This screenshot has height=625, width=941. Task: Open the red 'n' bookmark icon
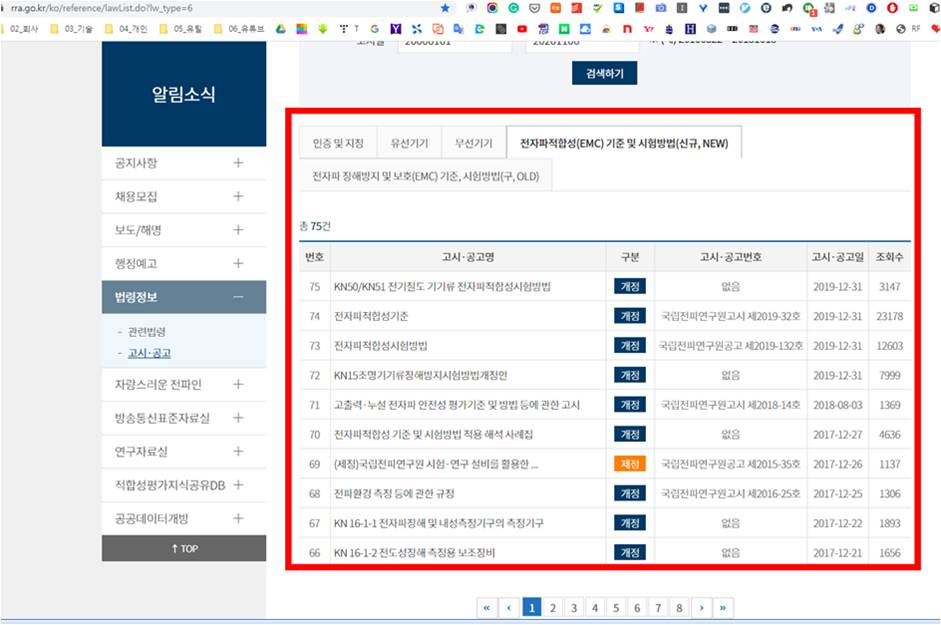pyautogui.click(x=627, y=29)
